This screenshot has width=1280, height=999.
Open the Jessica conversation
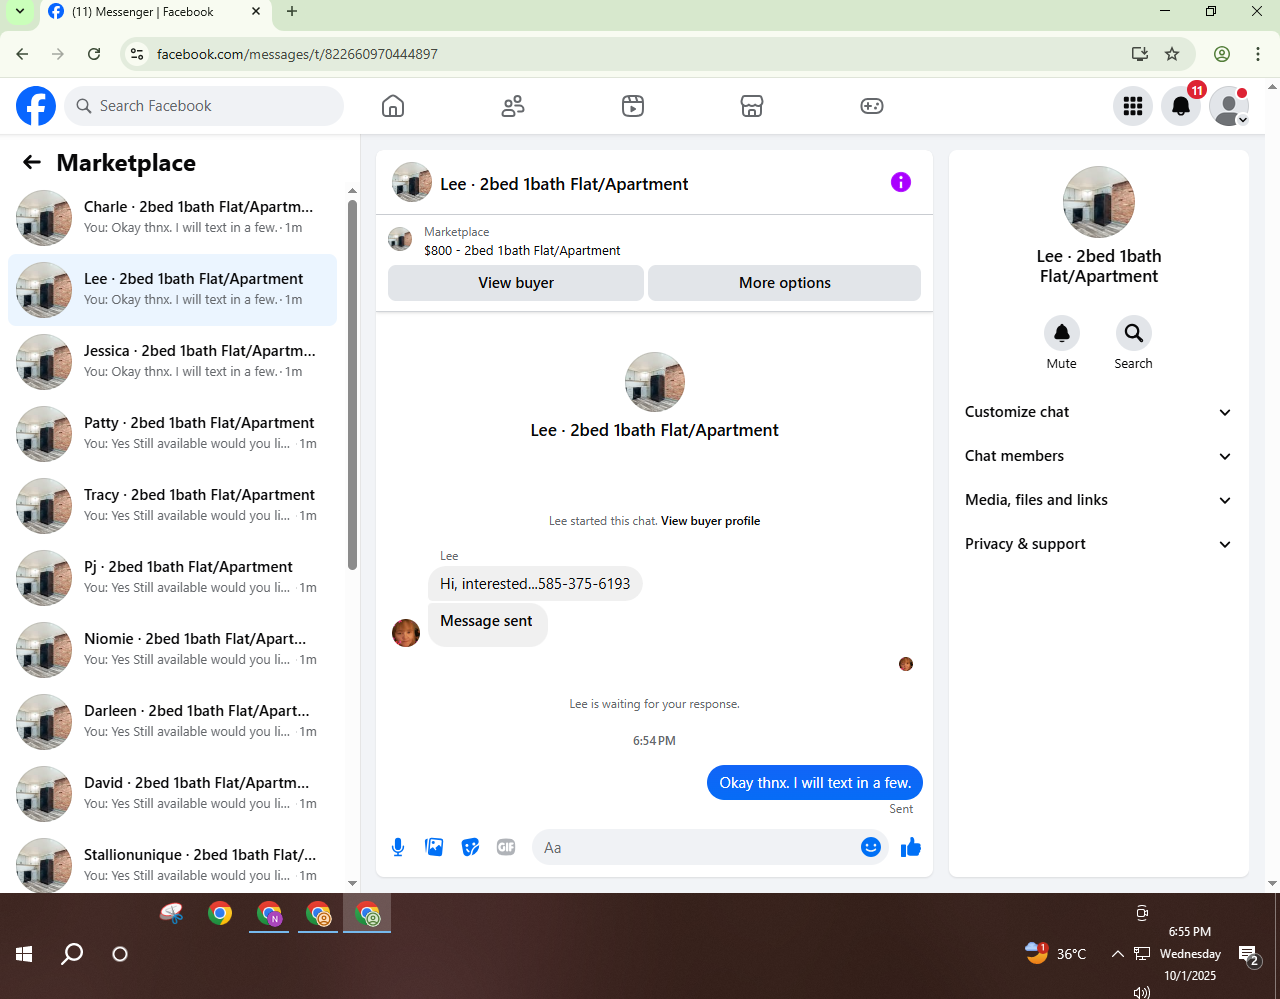point(173,362)
